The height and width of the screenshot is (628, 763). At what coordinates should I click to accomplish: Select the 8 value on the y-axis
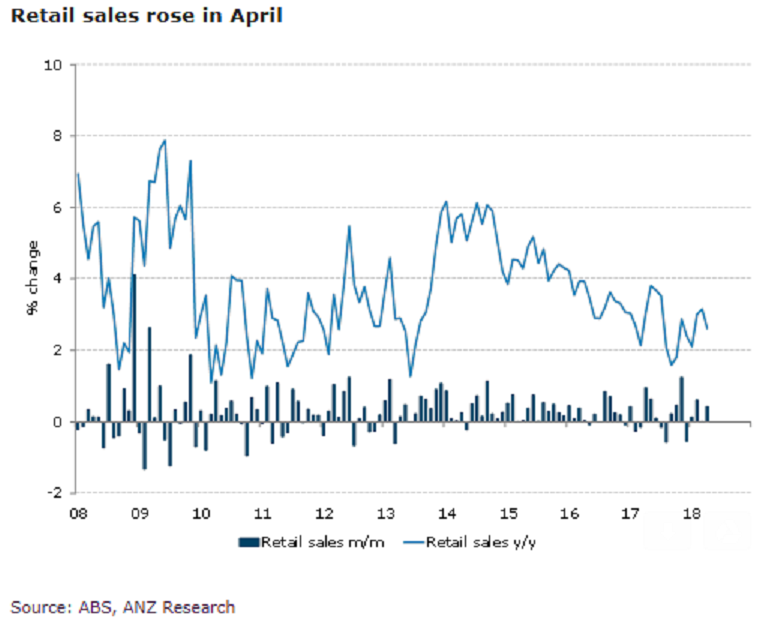pyautogui.click(x=57, y=136)
